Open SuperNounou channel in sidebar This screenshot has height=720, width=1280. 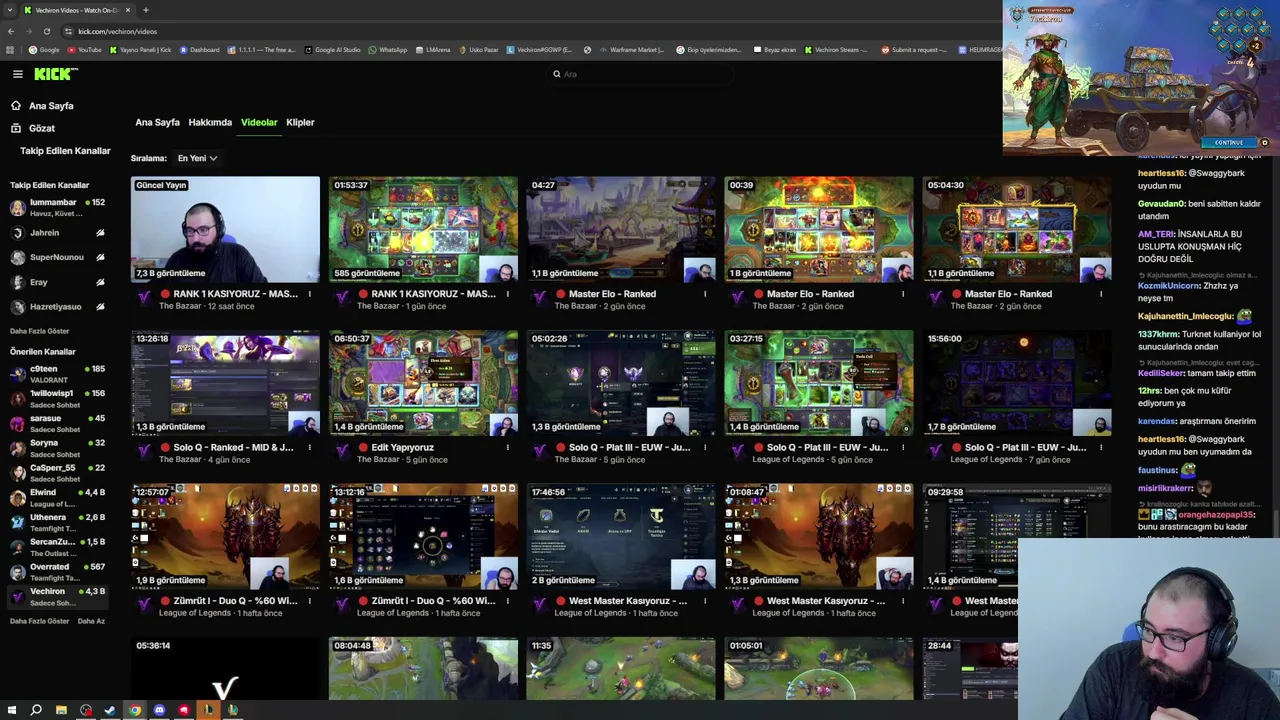(x=57, y=257)
